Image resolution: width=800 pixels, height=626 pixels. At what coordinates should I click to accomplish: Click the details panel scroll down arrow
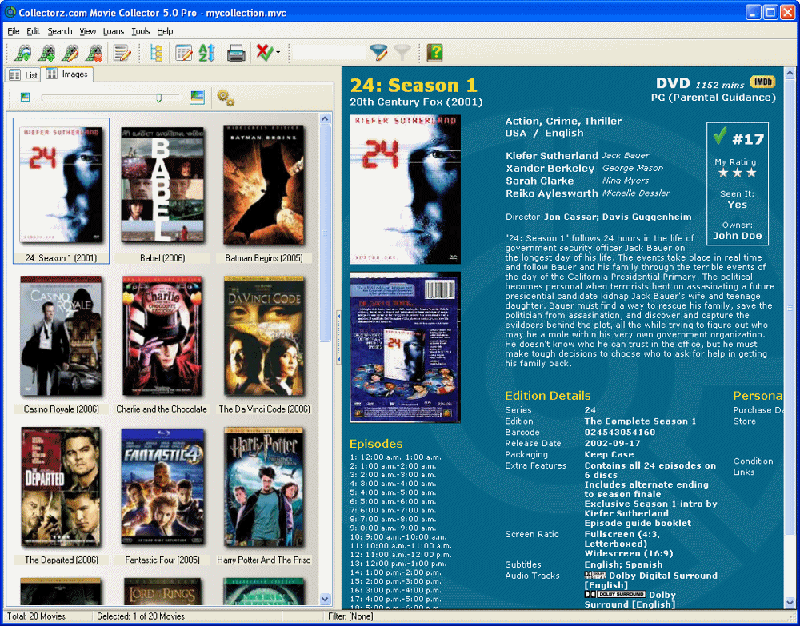[x=789, y=601]
